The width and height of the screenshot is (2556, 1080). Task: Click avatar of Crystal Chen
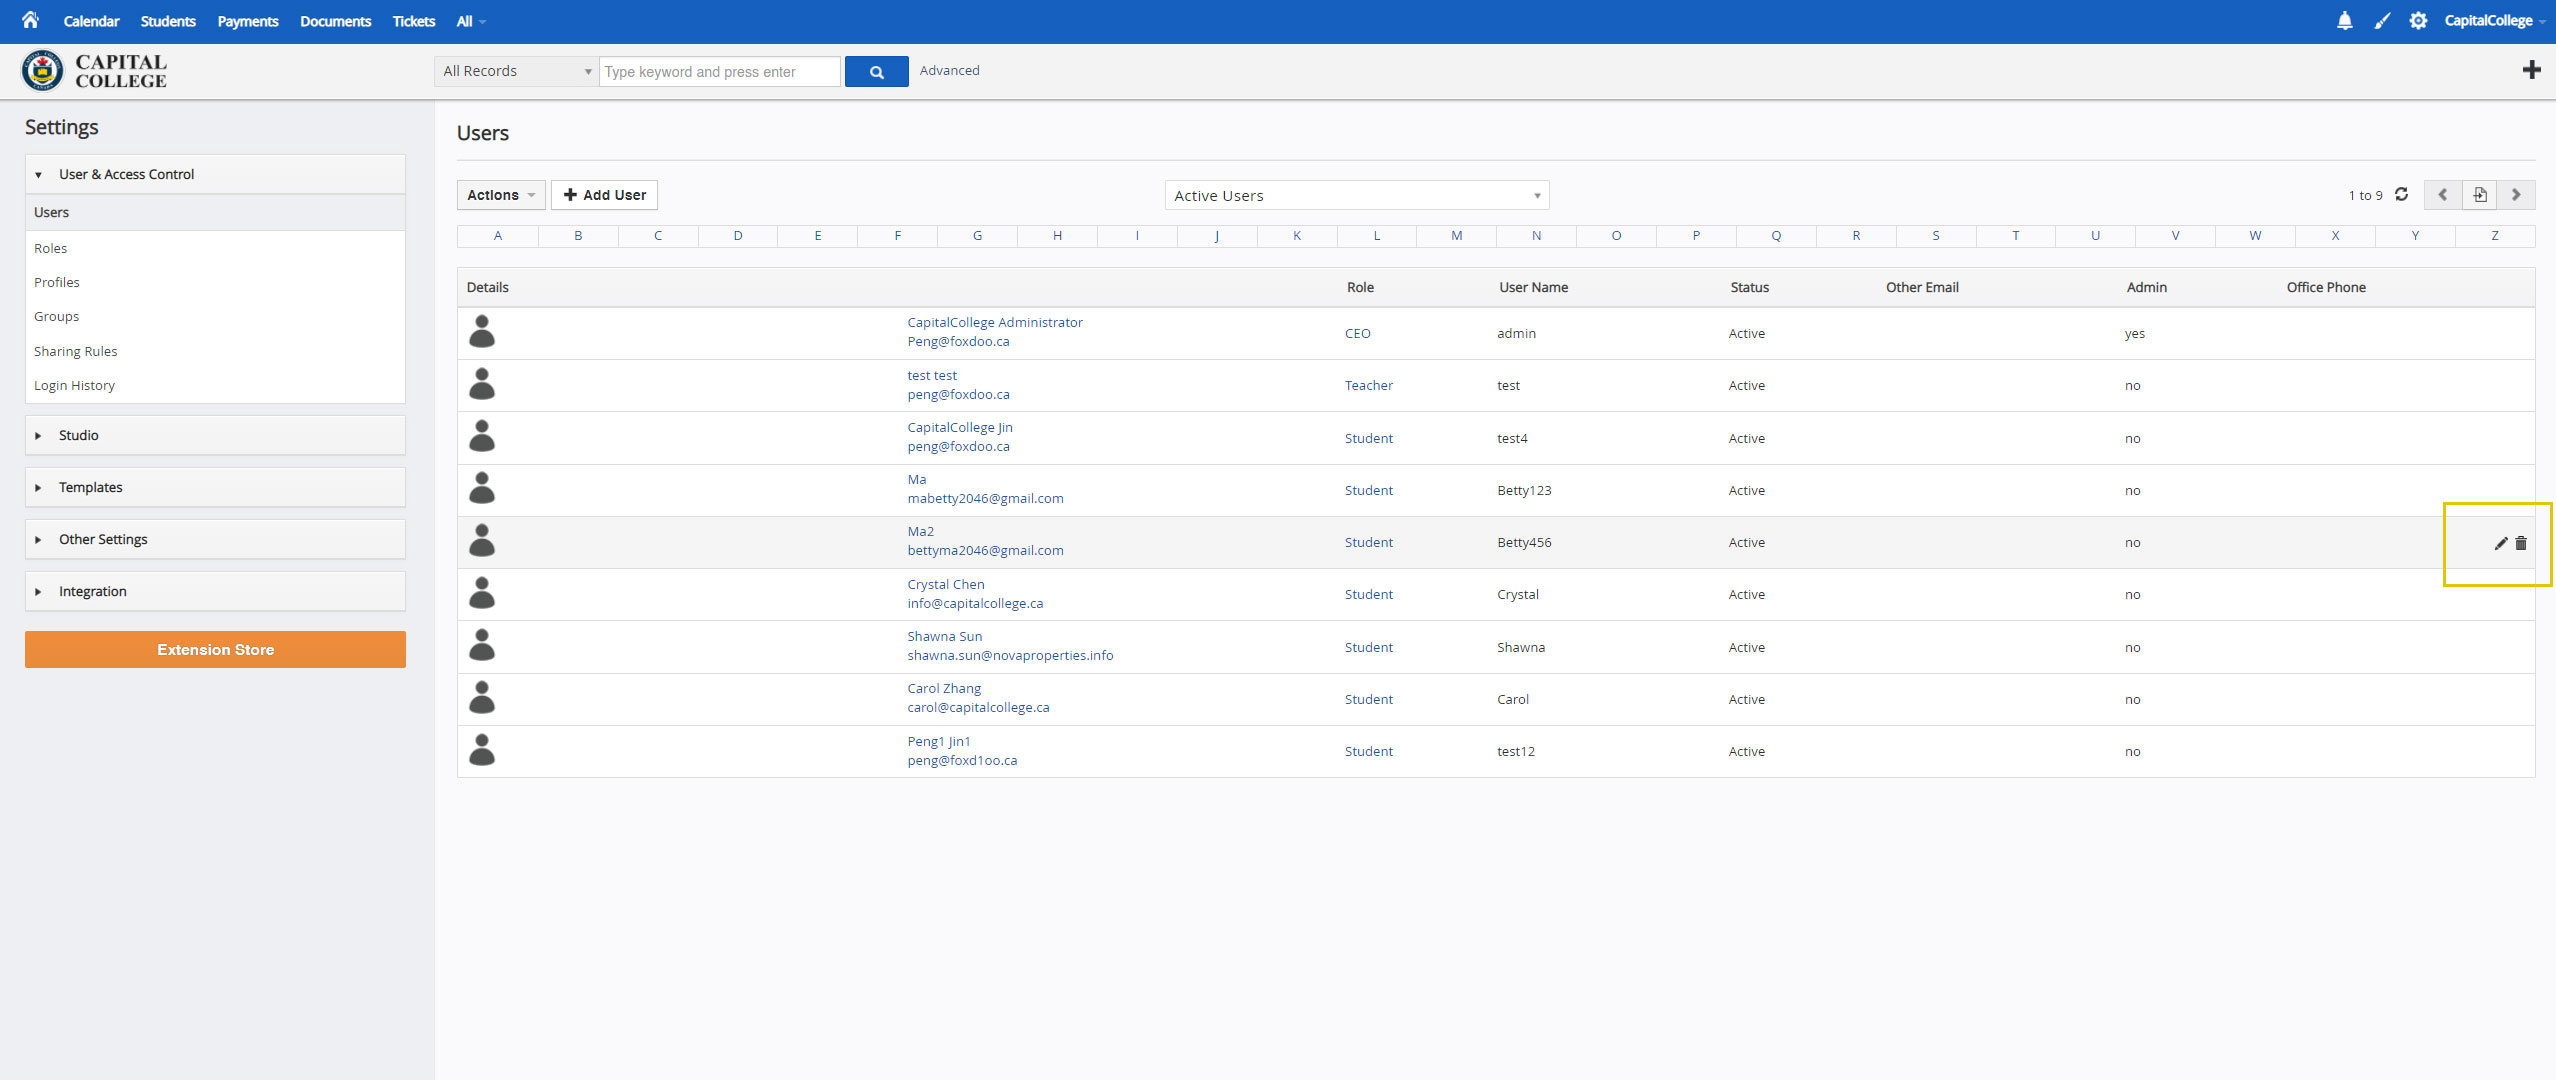(x=482, y=593)
